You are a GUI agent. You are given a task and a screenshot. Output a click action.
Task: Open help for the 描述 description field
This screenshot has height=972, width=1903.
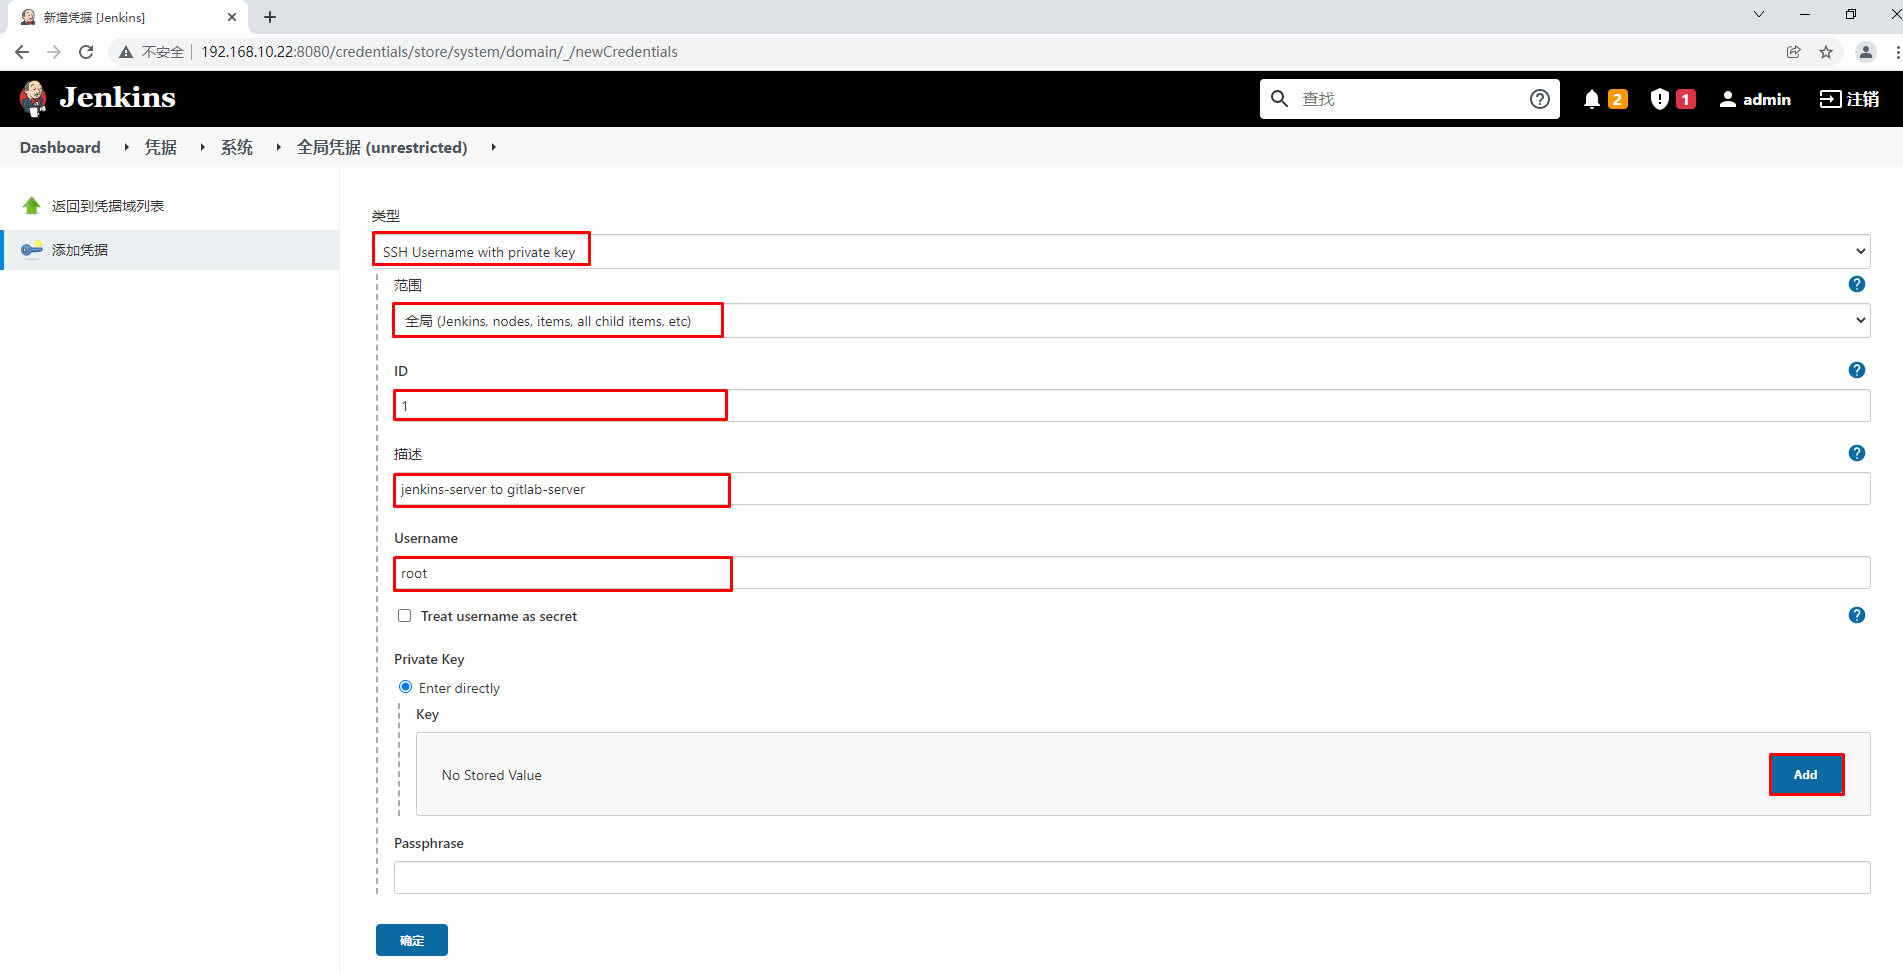point(1857,453)
